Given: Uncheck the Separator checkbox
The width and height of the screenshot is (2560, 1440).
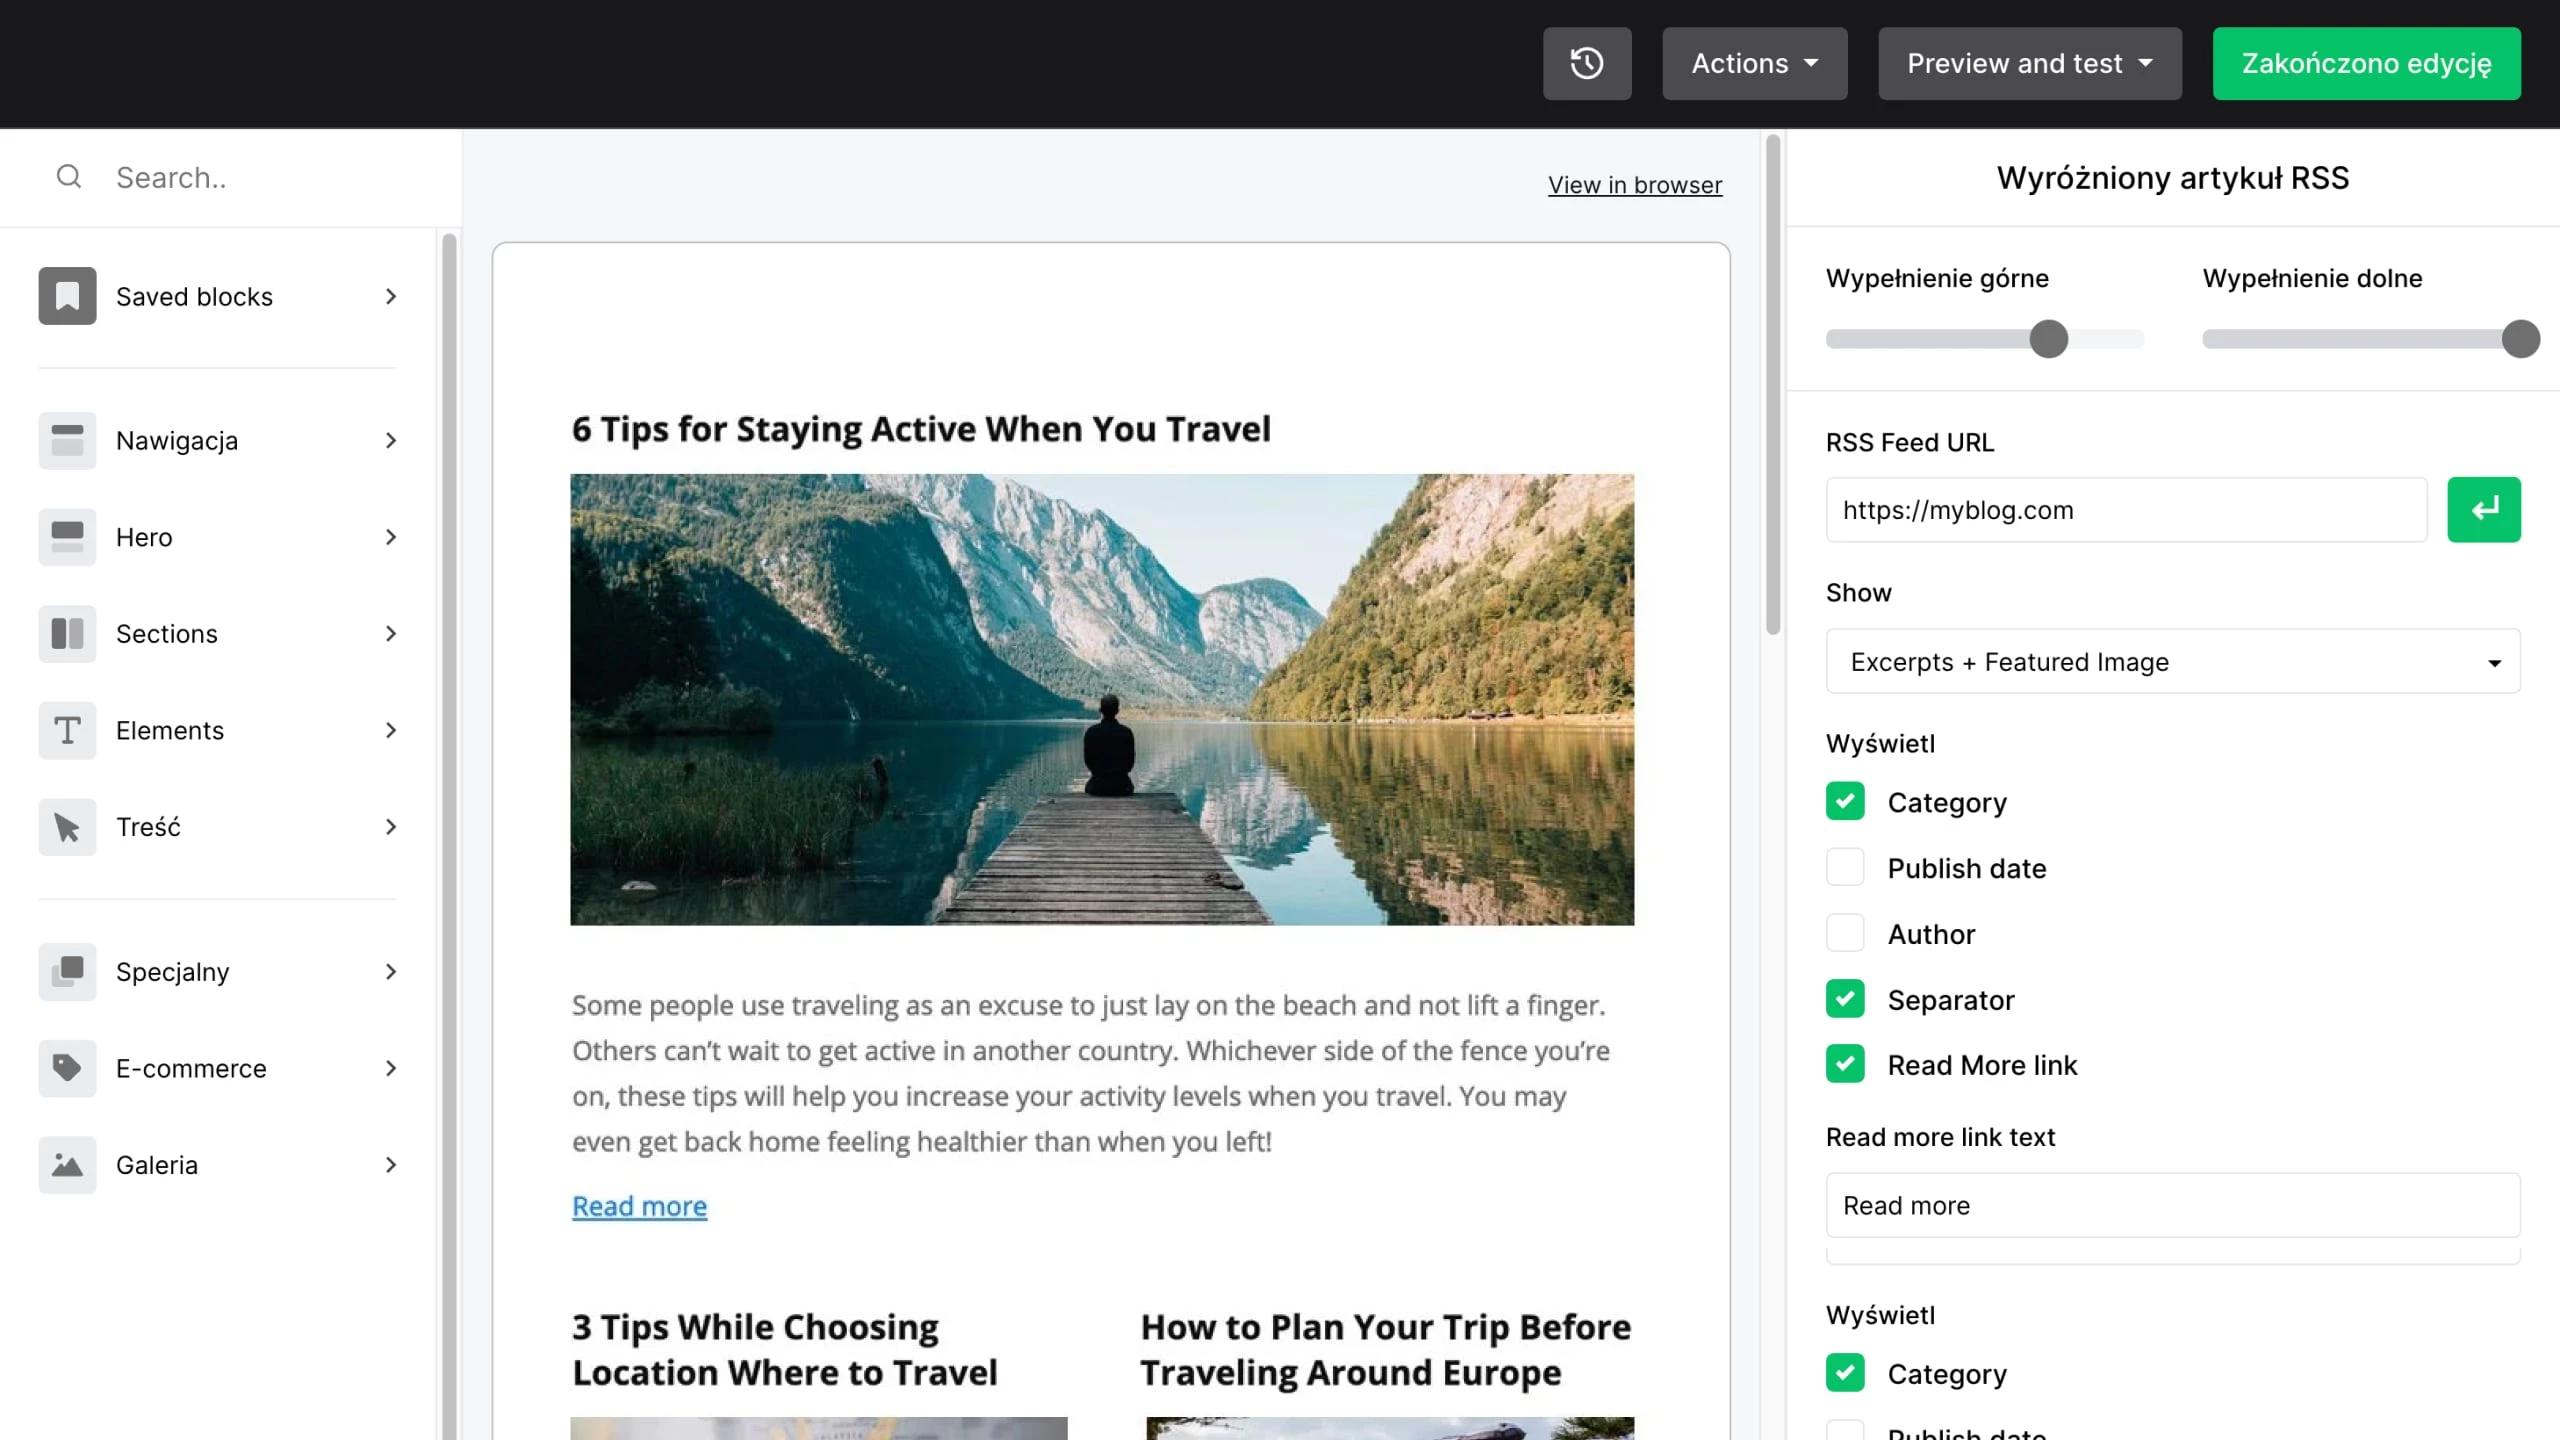Looking at the screenshot, I should [x=1845, y=999].
